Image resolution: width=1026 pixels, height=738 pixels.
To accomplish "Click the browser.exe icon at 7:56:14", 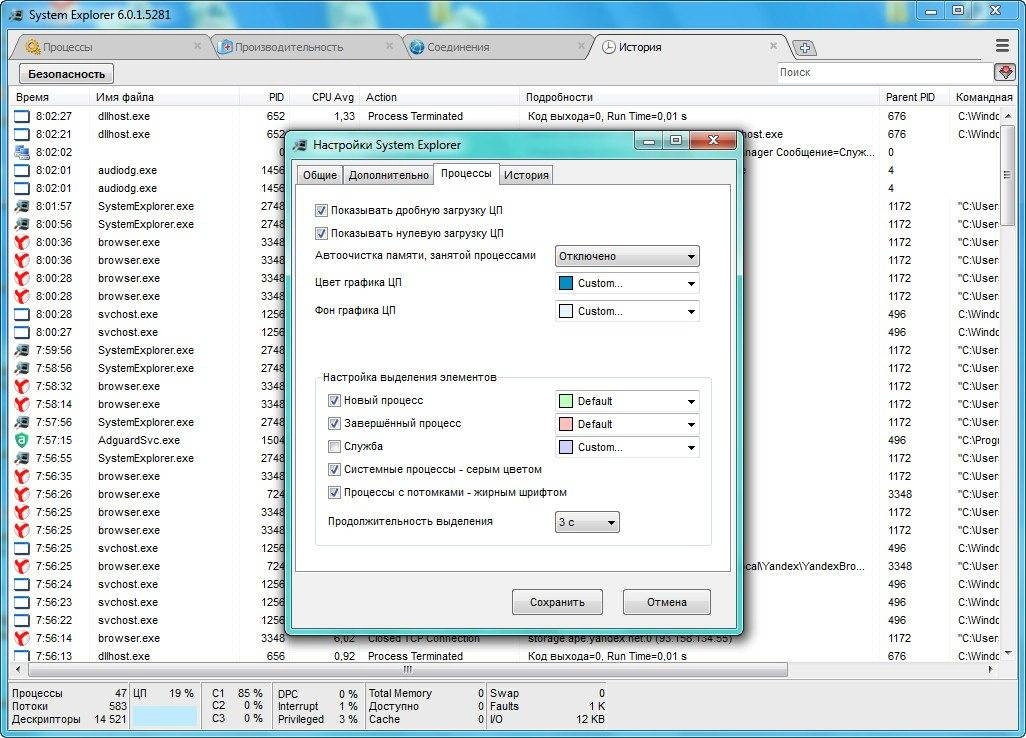I will point(22,638).
